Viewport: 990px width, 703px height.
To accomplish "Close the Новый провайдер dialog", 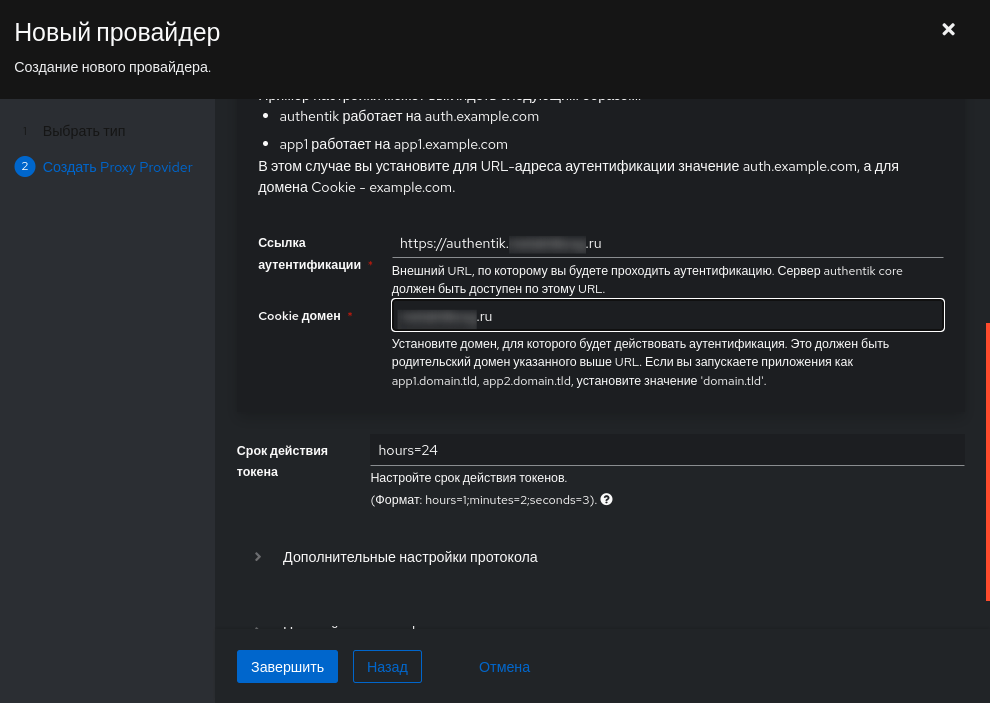I will tap(948, 29).
